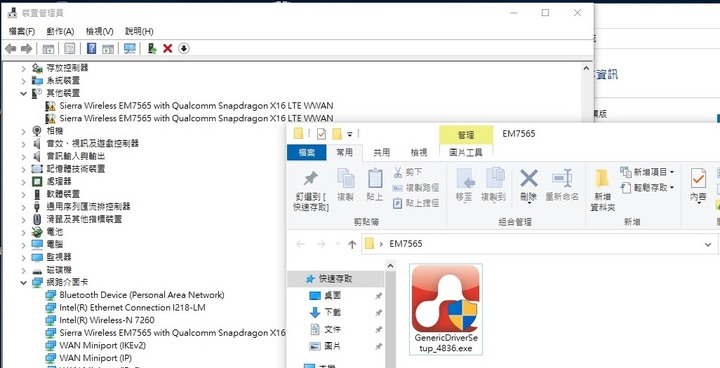Click the 複製 copy icon in ribbon

[346, 178]
